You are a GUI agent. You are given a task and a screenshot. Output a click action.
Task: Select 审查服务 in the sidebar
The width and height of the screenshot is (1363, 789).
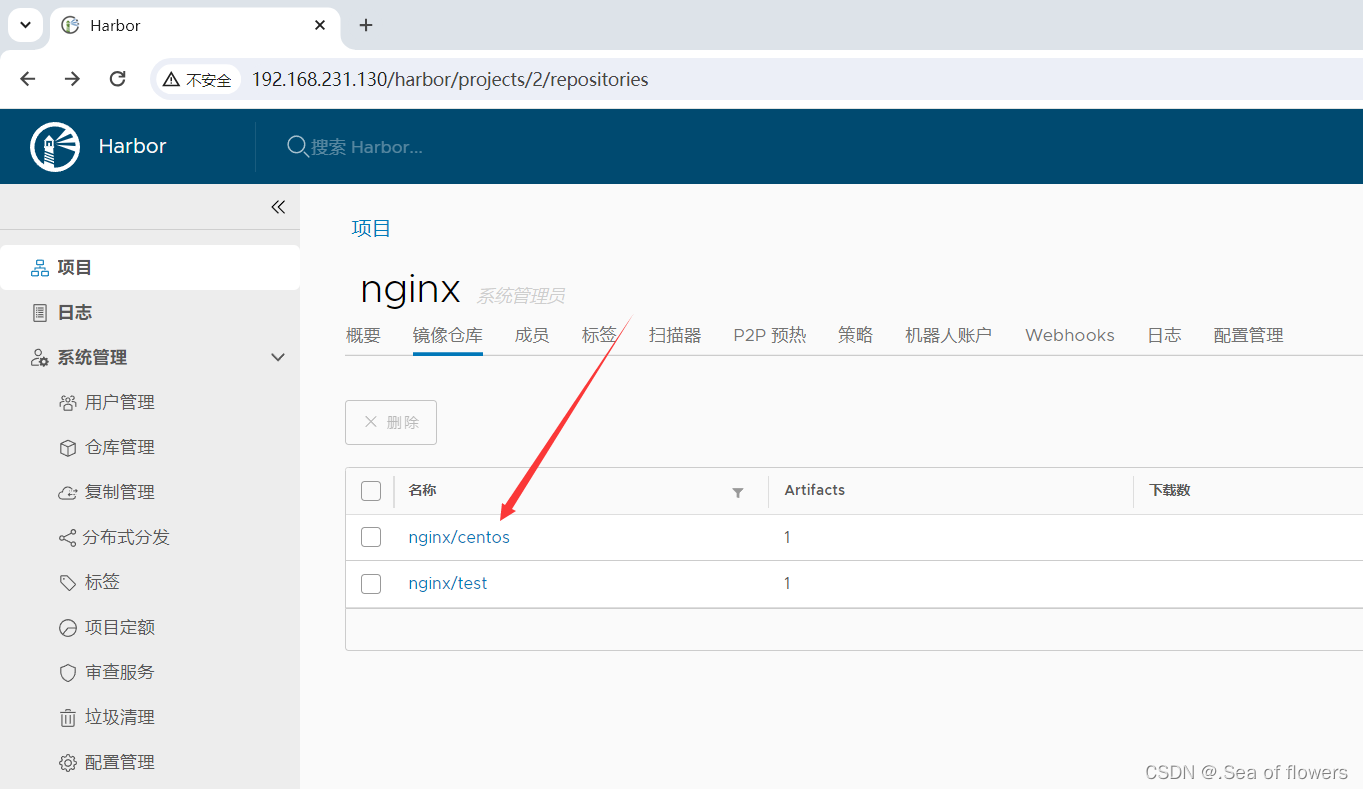(120, 673)
